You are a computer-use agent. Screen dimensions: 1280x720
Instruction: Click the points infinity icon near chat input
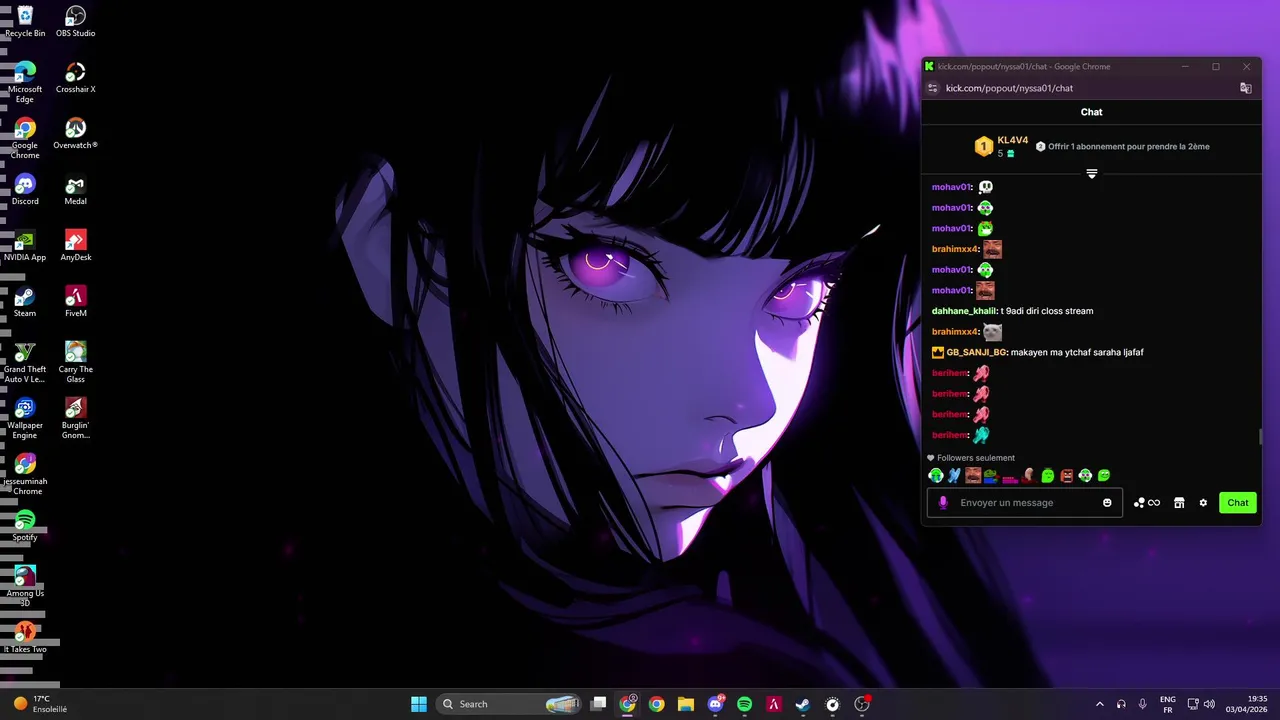click(1147, 503)
